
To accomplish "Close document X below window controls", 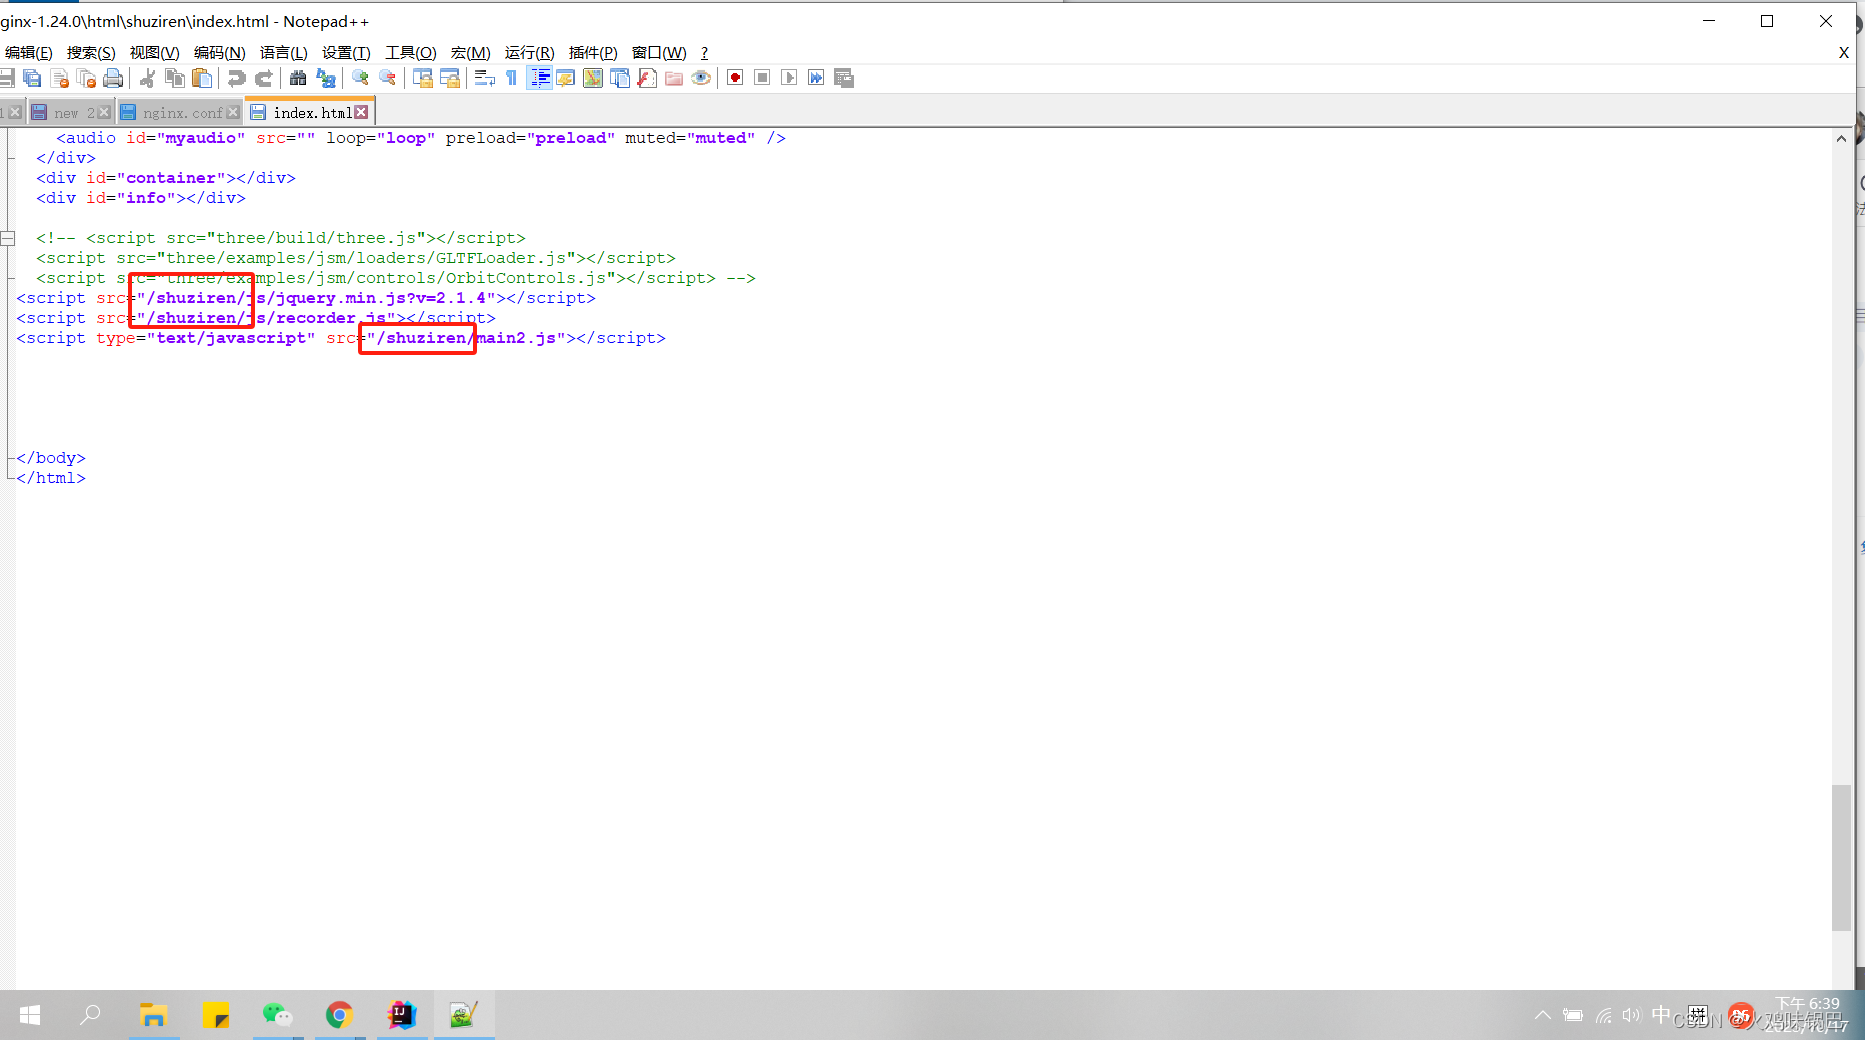I will (x=1843, y=53).
